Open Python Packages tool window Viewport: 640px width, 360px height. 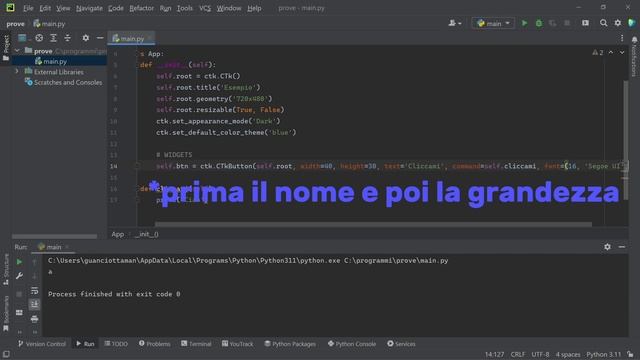pos(290,344)
